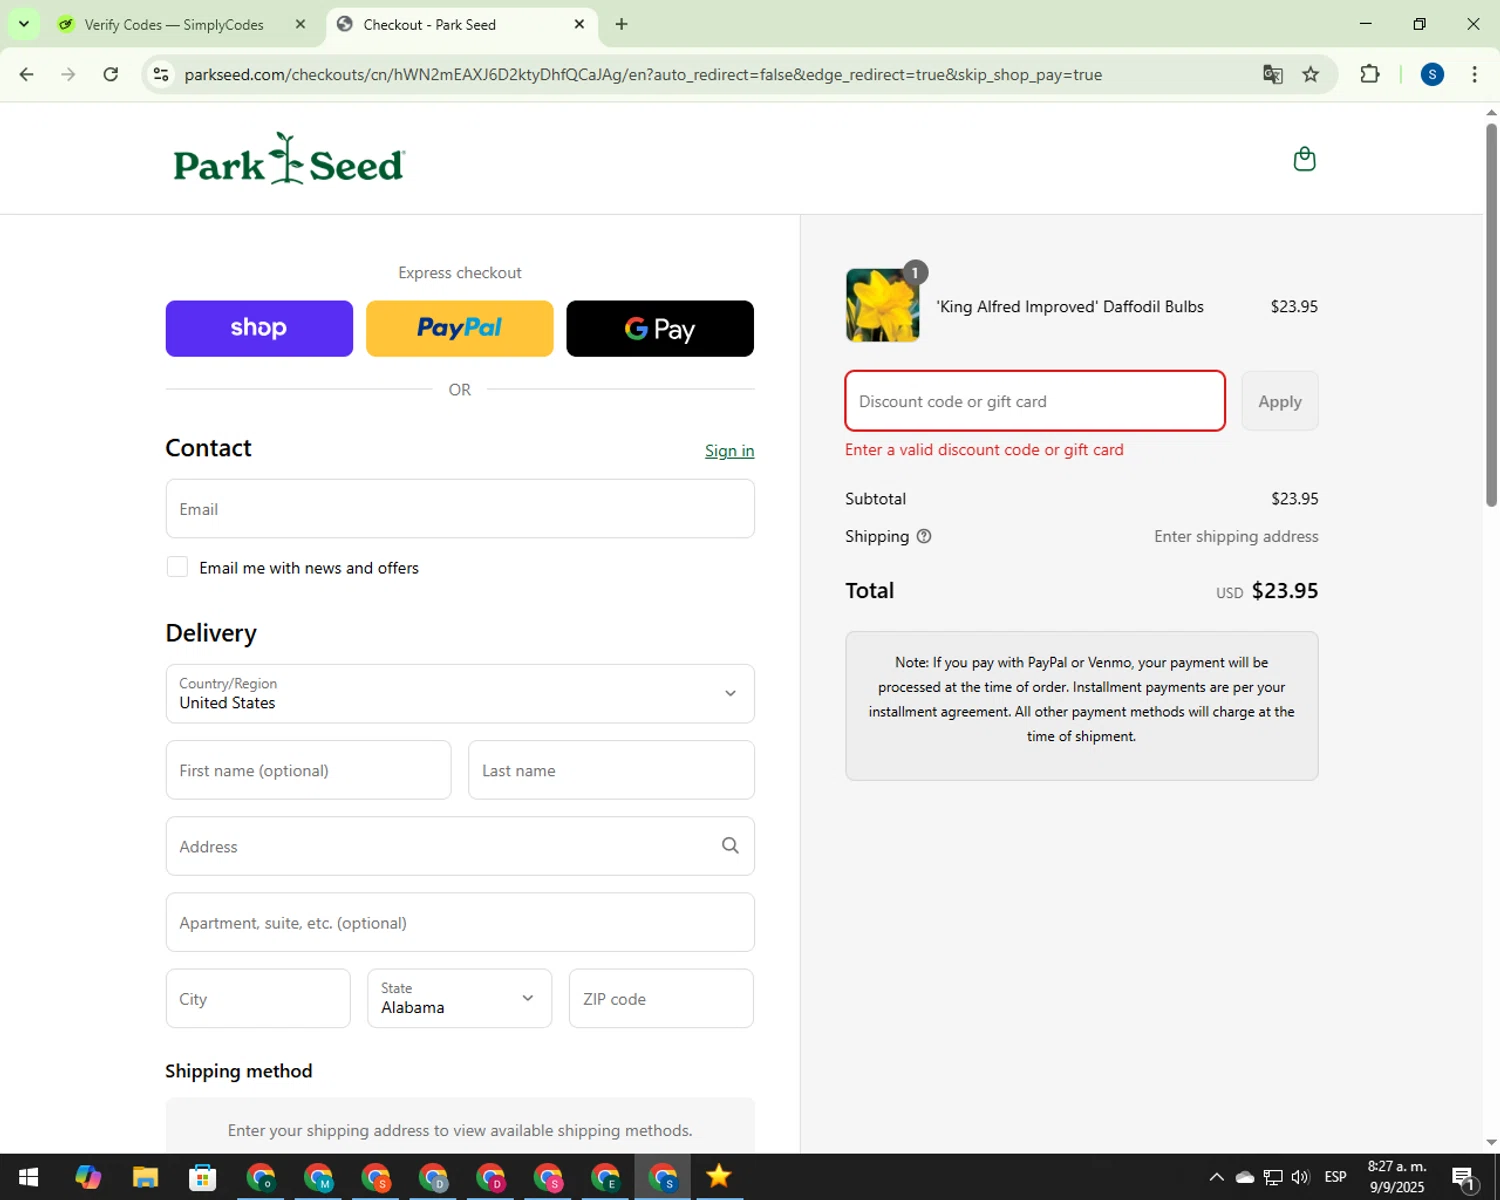The width and height of the screenshot is (1500, 1200).
Task: Open the Chrome profile avatar S
Action: [x=1432, y=74]
